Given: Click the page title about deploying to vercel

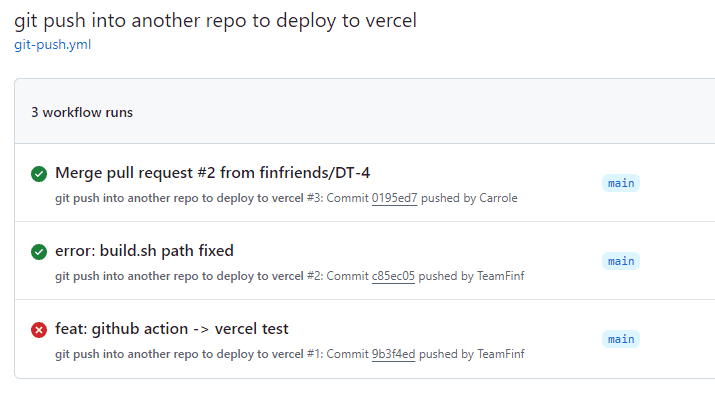Looking at the screenshot, I should (215, 21).
